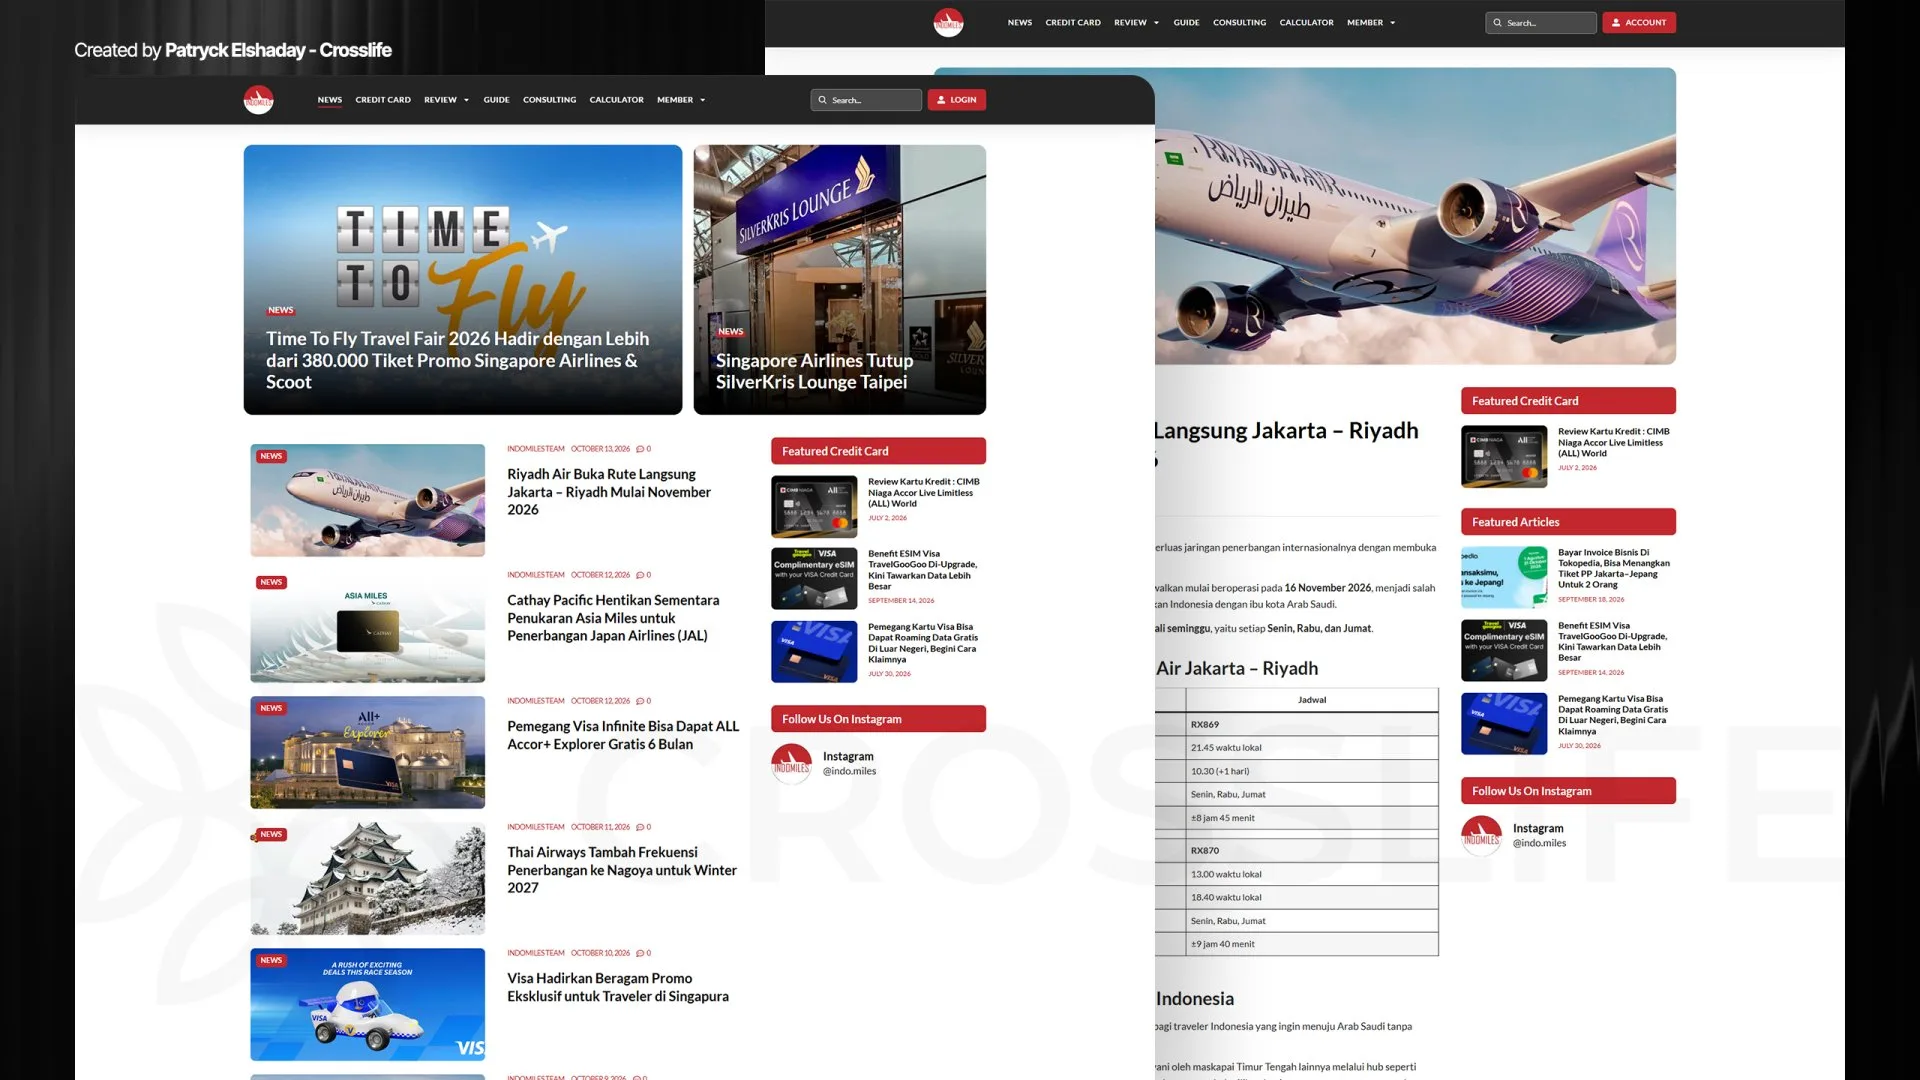Open the CALCULATOR menu in the left window
This screenshot has width=1920, height=1080.
click(x=616, y=100)
